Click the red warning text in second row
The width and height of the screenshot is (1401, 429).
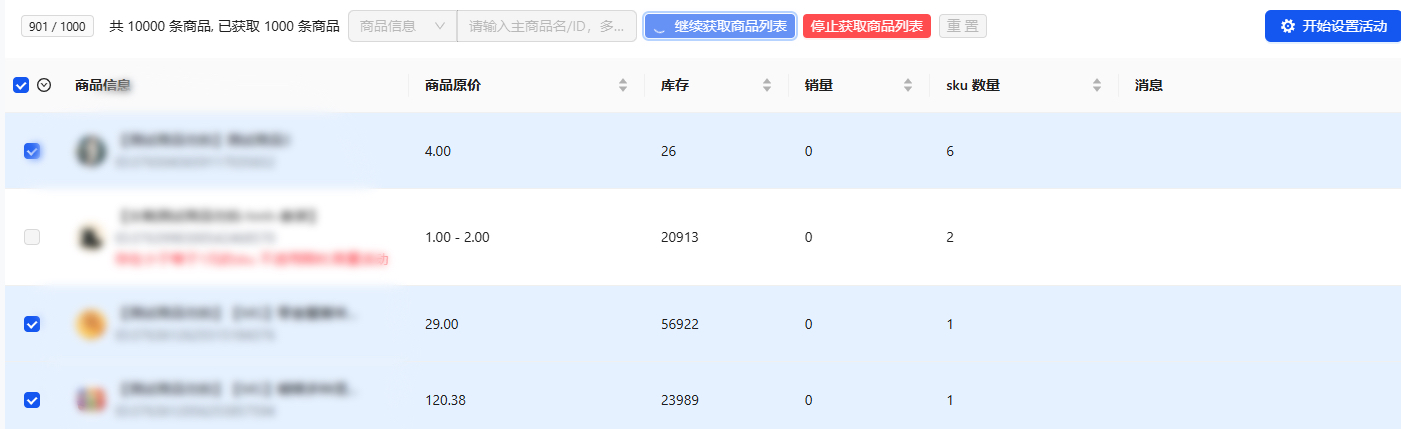pos(251,259)
